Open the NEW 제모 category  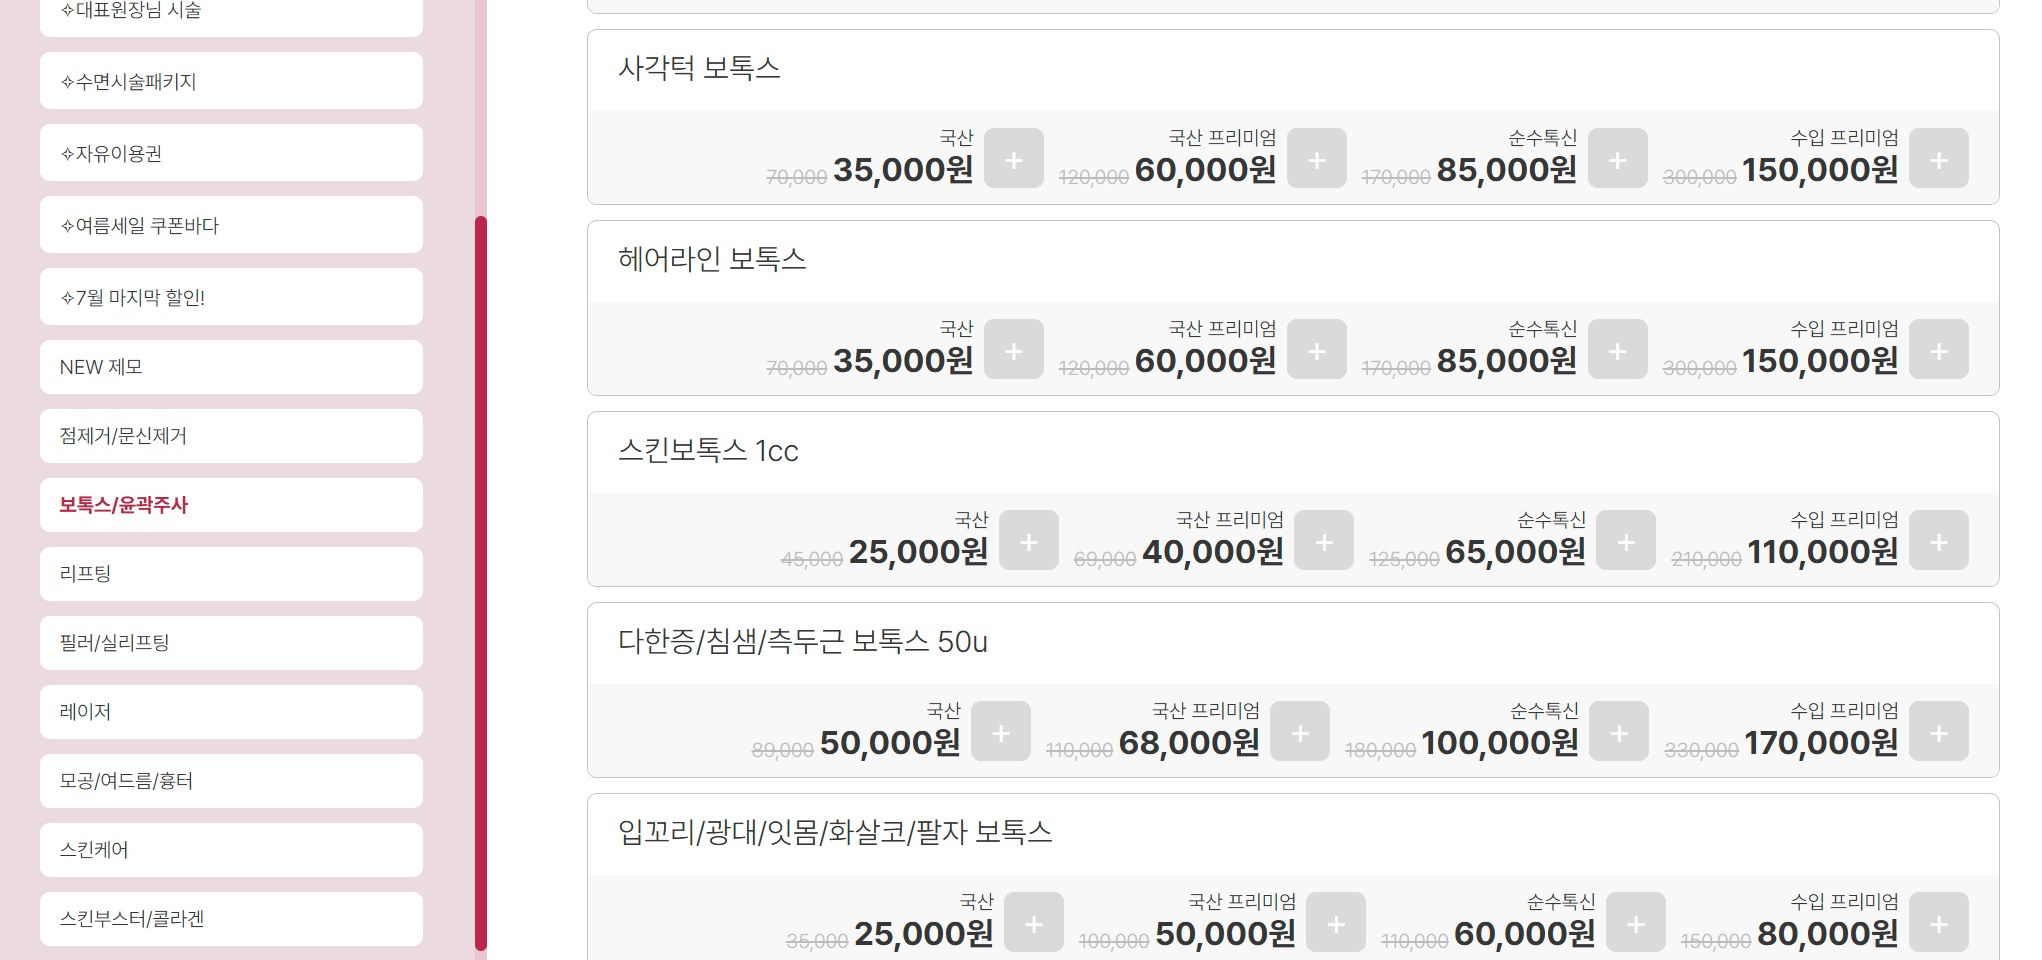(x=231, y=367)
